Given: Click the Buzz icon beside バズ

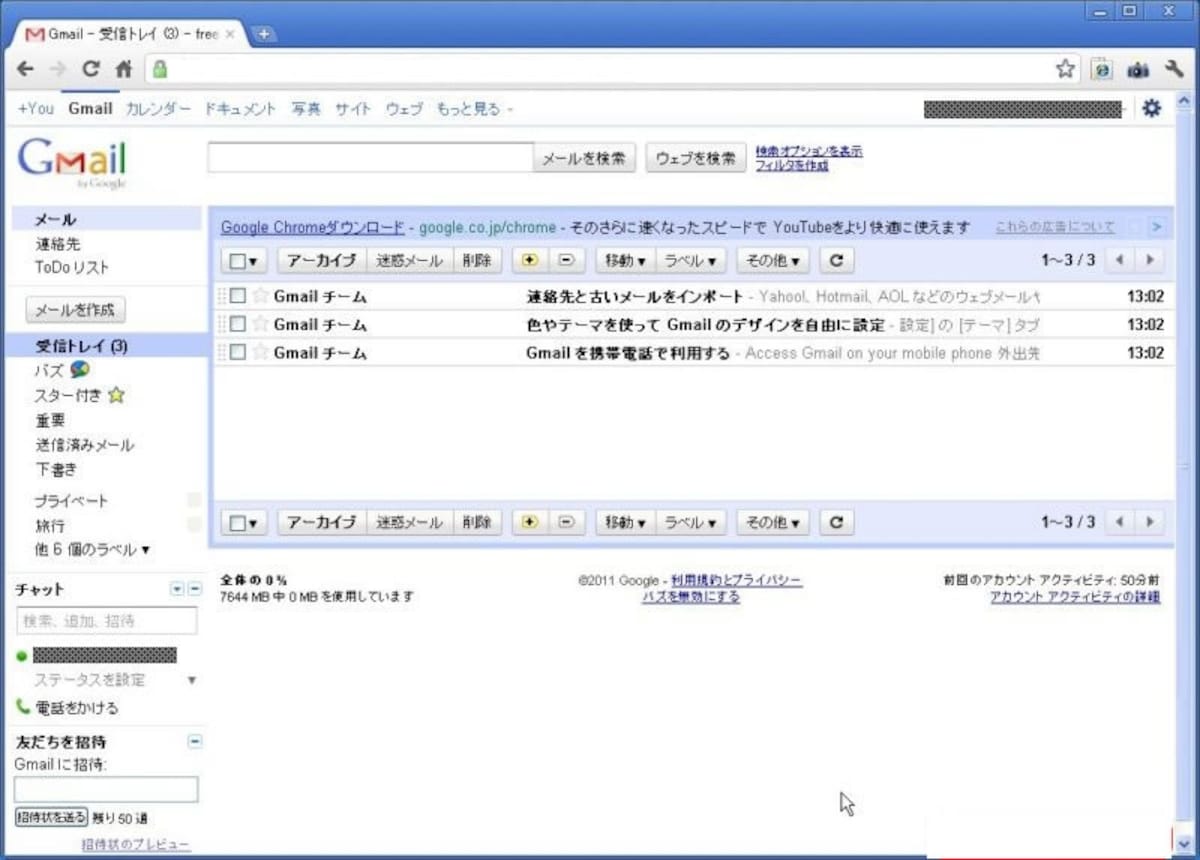Looking at the screenshot, I should [x=80, y=370].
